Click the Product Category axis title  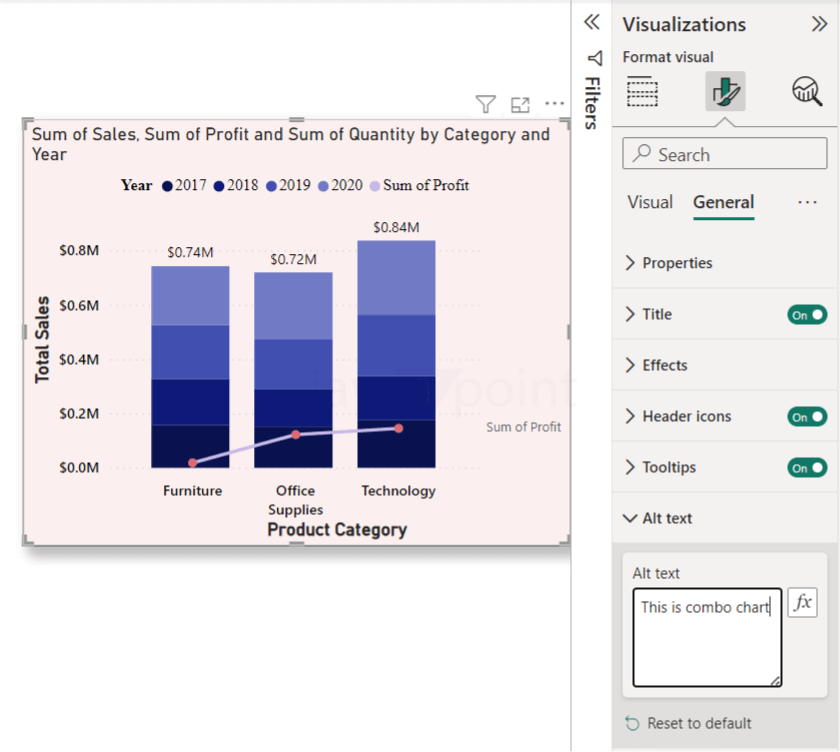click(337, 530)
